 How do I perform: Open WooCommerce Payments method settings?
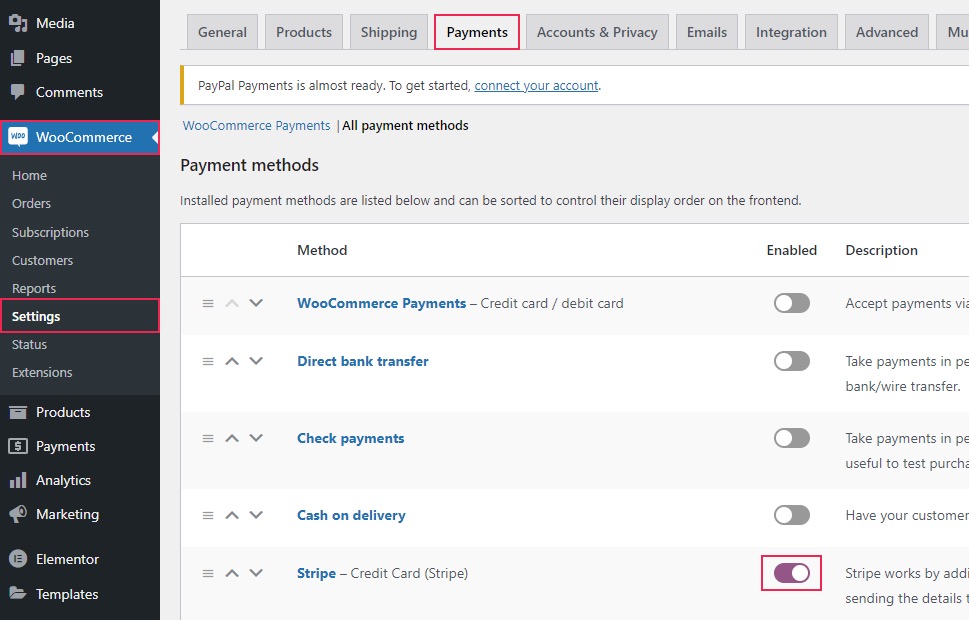(381, 304)
